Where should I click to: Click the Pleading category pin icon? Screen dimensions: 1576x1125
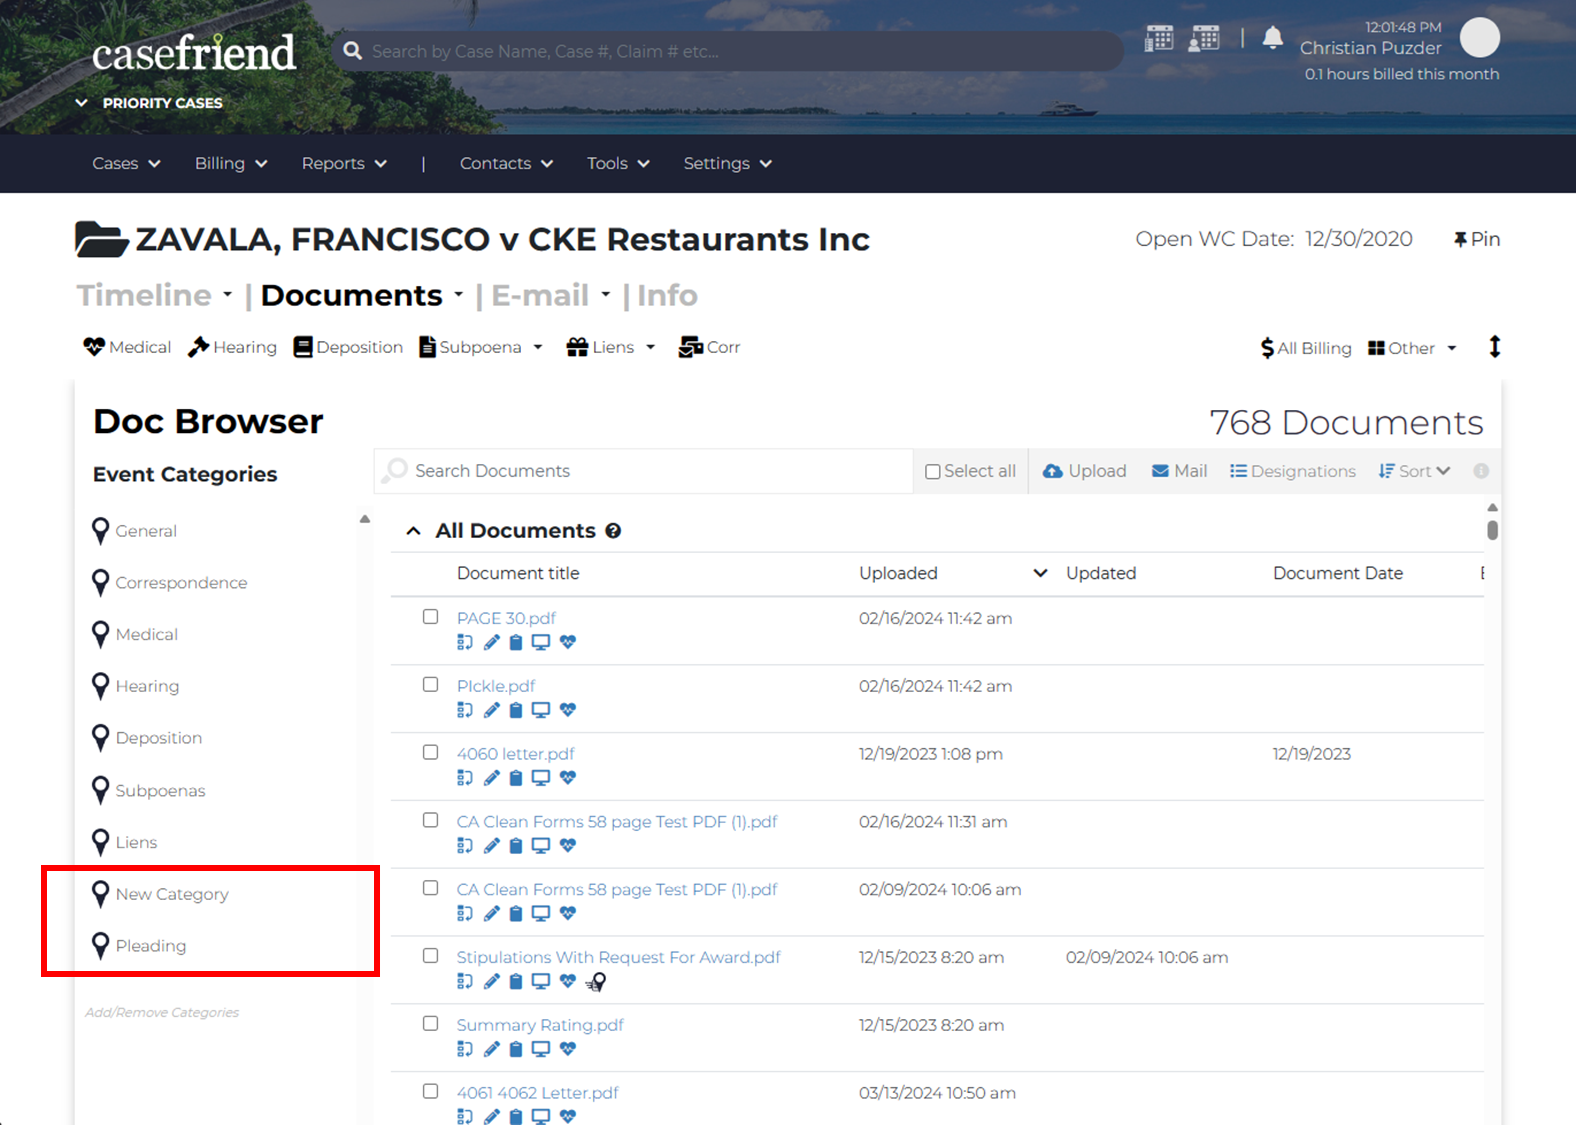[x=100, y=946]
